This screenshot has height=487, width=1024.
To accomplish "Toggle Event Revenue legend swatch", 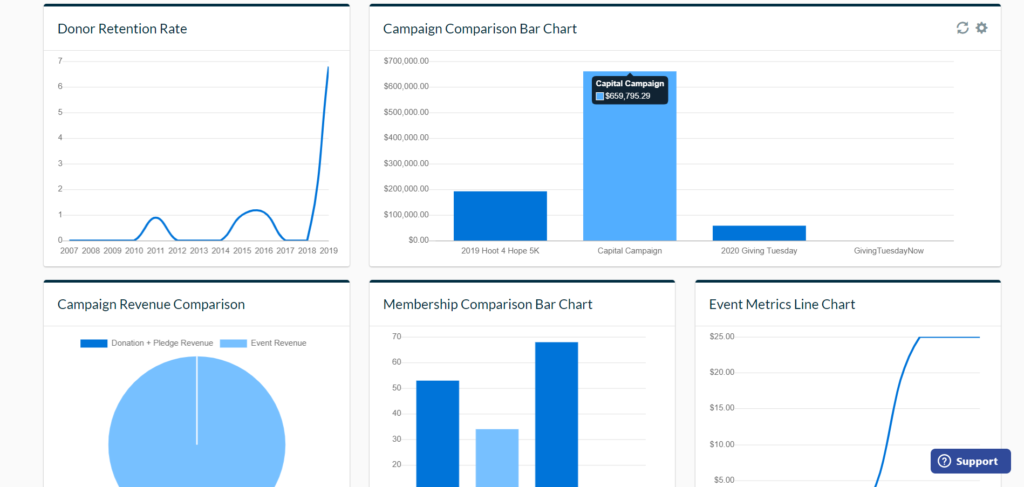I will (234, 343).
